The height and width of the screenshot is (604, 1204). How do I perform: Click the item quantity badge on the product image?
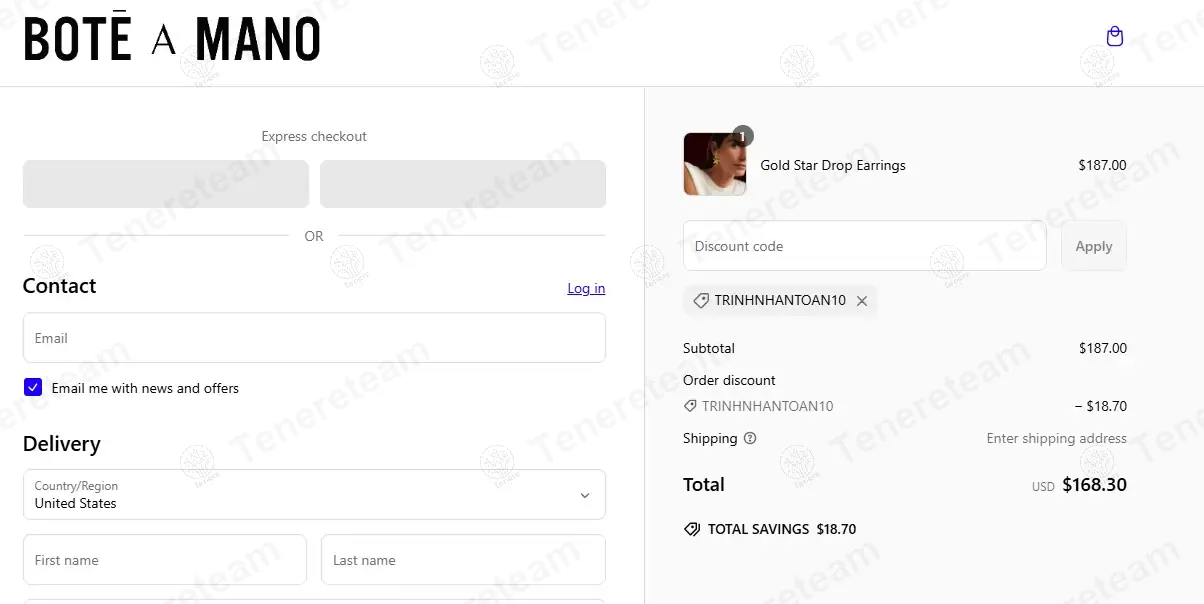[743, 135]
